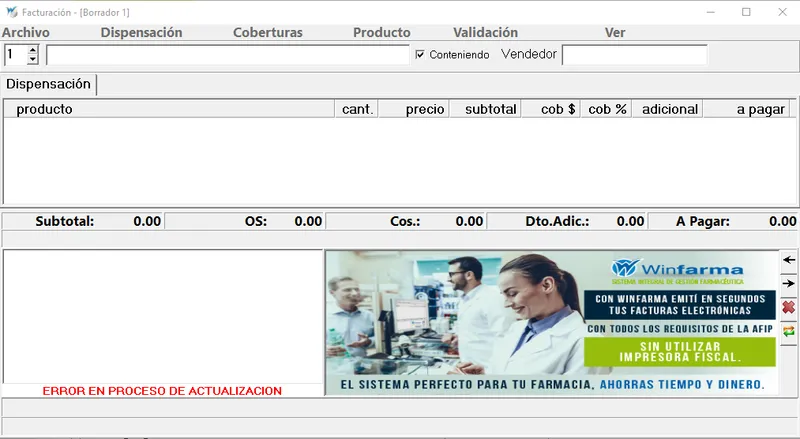800x439 pixels.
Task: Click the adicional column header
Action: coord(668,109)
